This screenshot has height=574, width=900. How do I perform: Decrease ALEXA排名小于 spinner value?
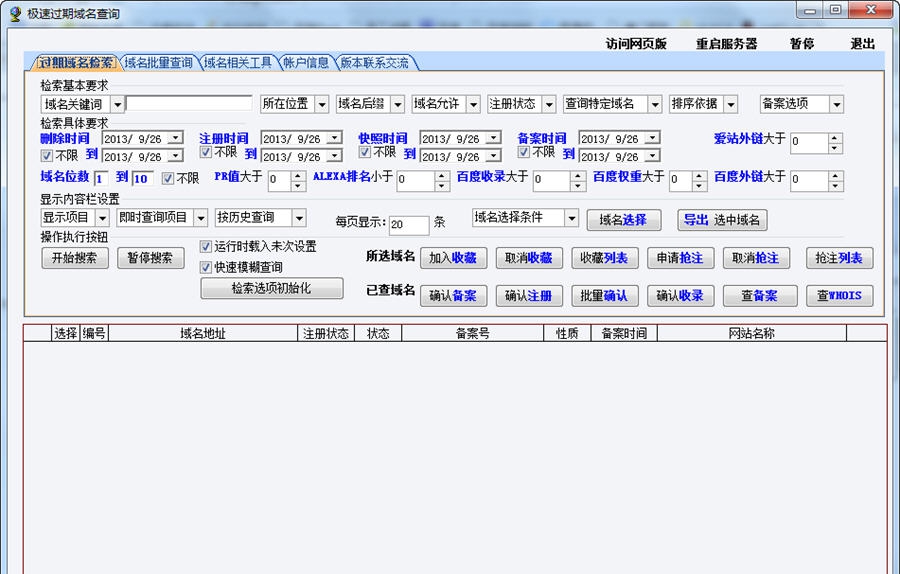click(441, 187)
